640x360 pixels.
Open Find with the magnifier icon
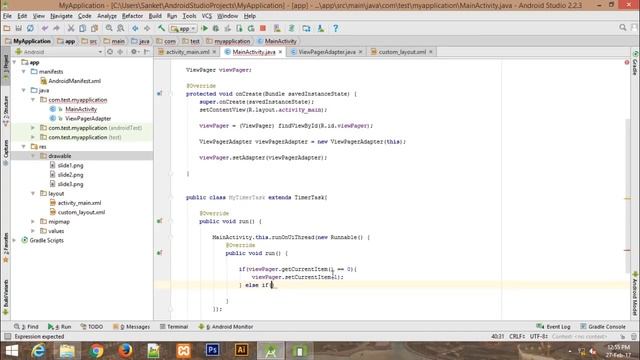(109, 28)
